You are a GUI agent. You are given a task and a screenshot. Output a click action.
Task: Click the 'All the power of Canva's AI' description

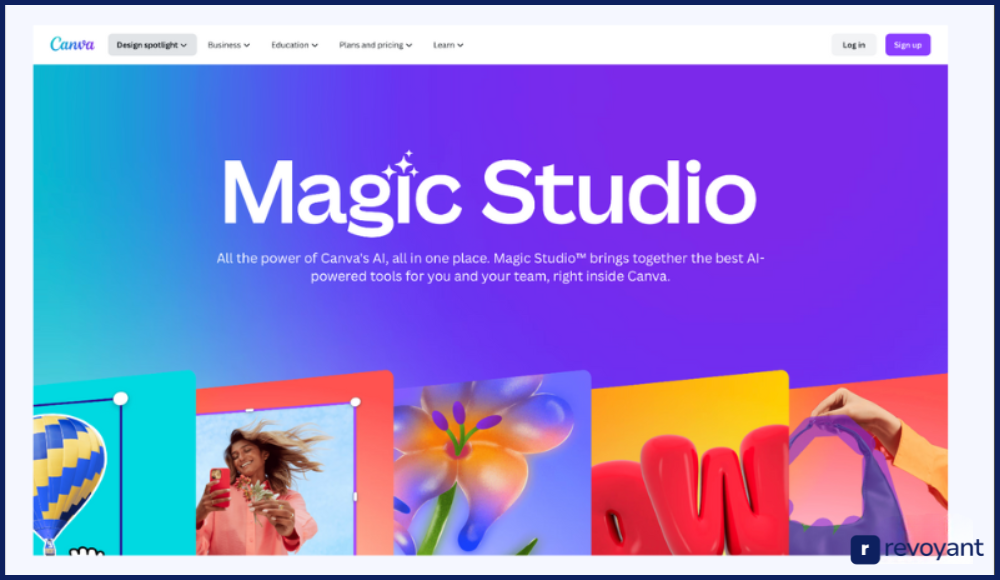490,267
